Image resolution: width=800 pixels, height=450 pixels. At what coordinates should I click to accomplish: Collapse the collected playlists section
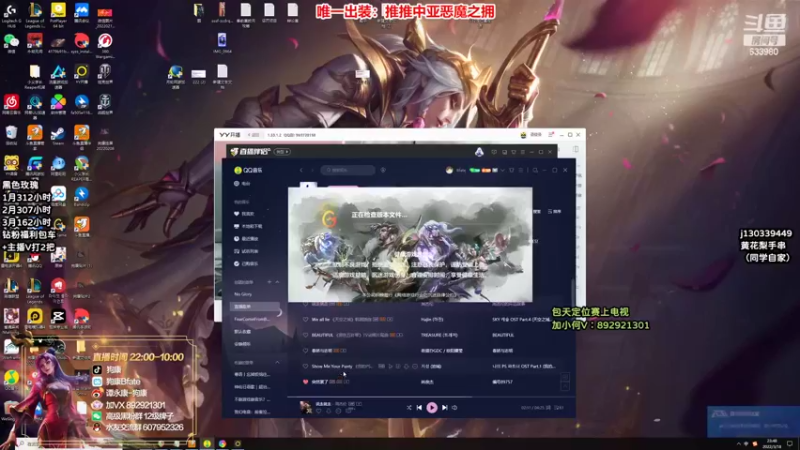point(277,362)
